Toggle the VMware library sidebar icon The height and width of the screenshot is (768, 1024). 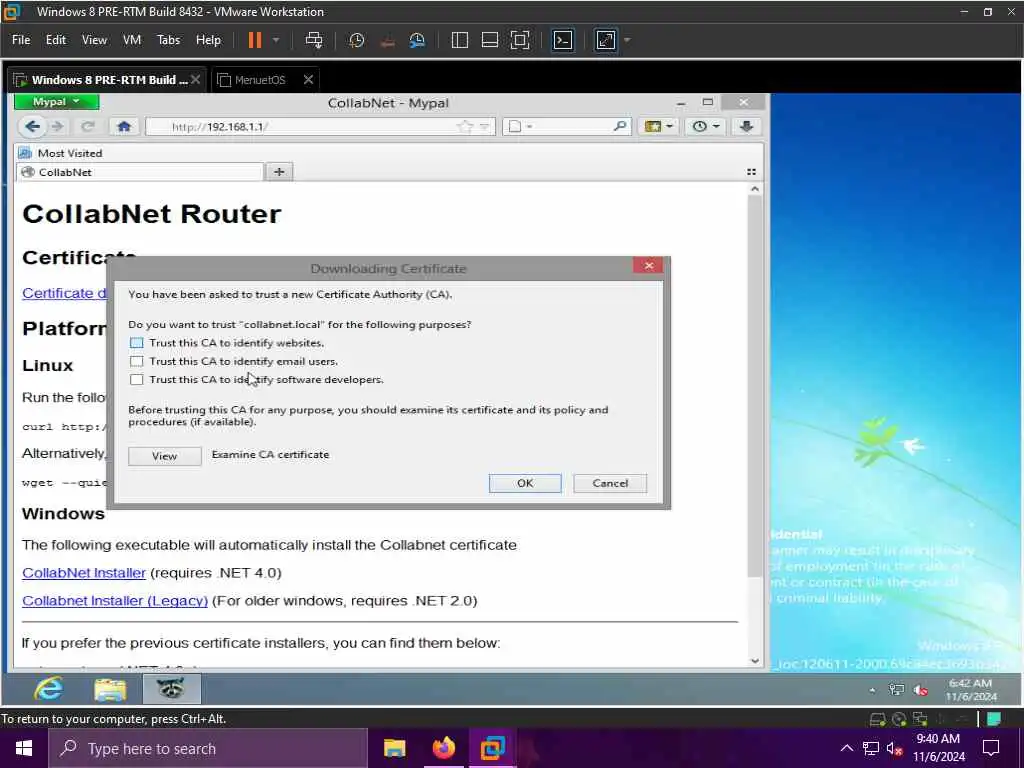coord(460,40)
